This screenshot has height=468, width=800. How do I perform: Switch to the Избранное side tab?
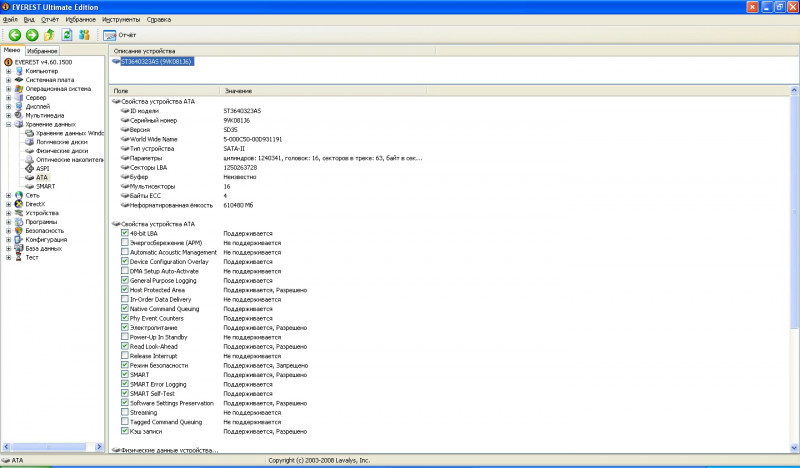coord(42,51)
